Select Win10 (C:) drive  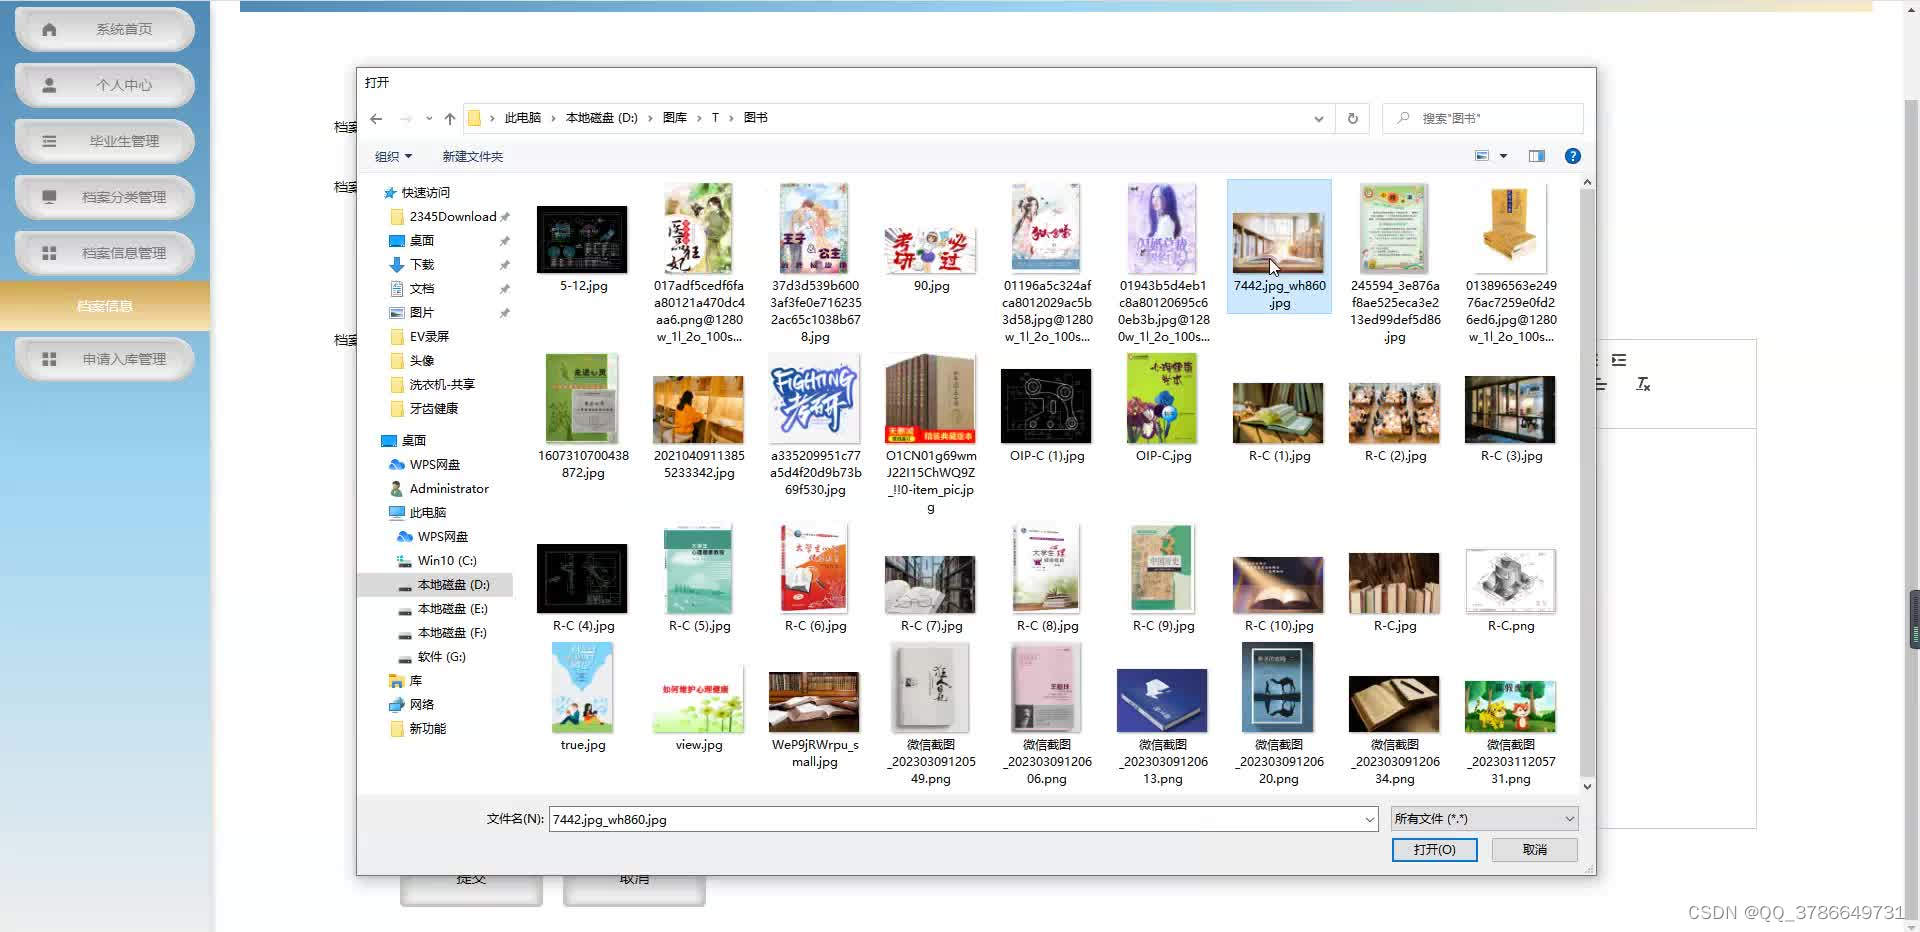(x=446, y=560)
